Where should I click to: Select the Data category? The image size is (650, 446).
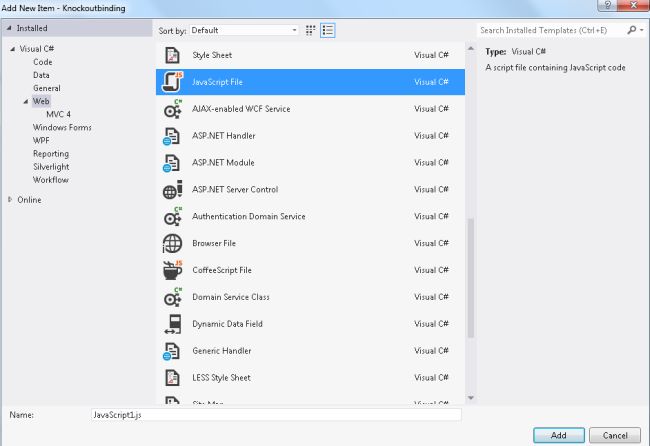tap(41, 75)
